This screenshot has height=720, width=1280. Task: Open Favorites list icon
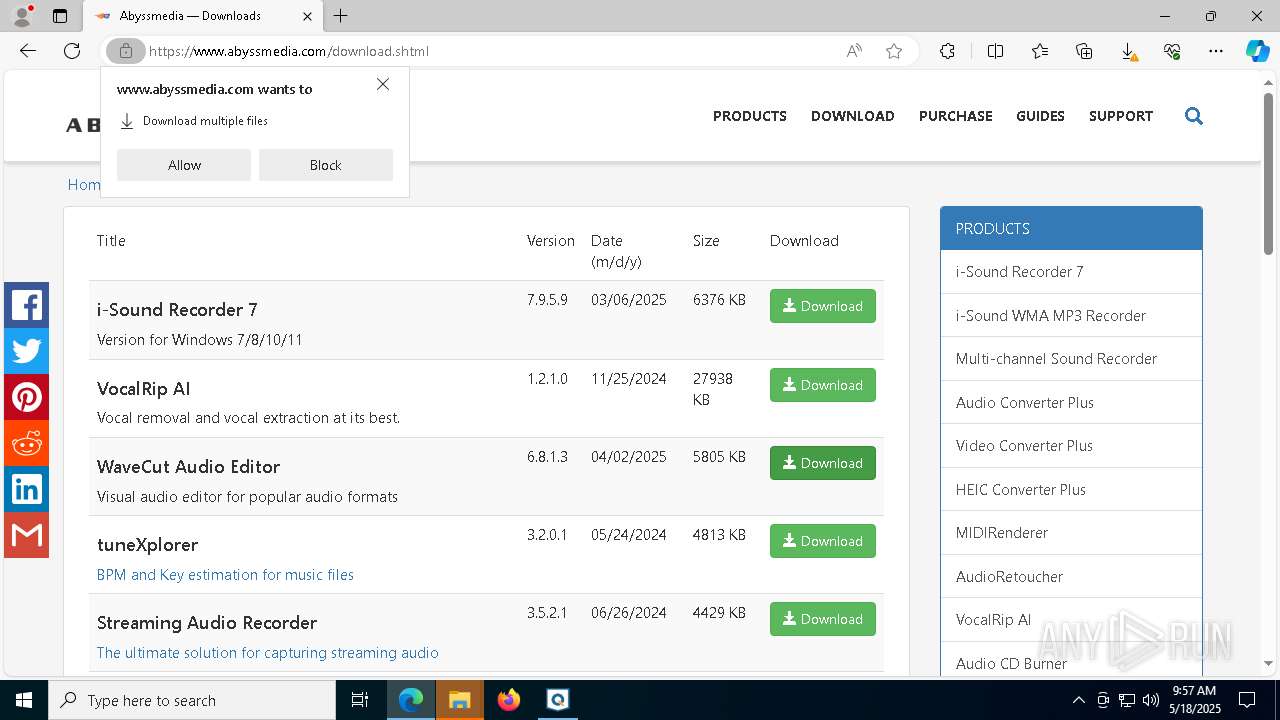coord(1040,51)
